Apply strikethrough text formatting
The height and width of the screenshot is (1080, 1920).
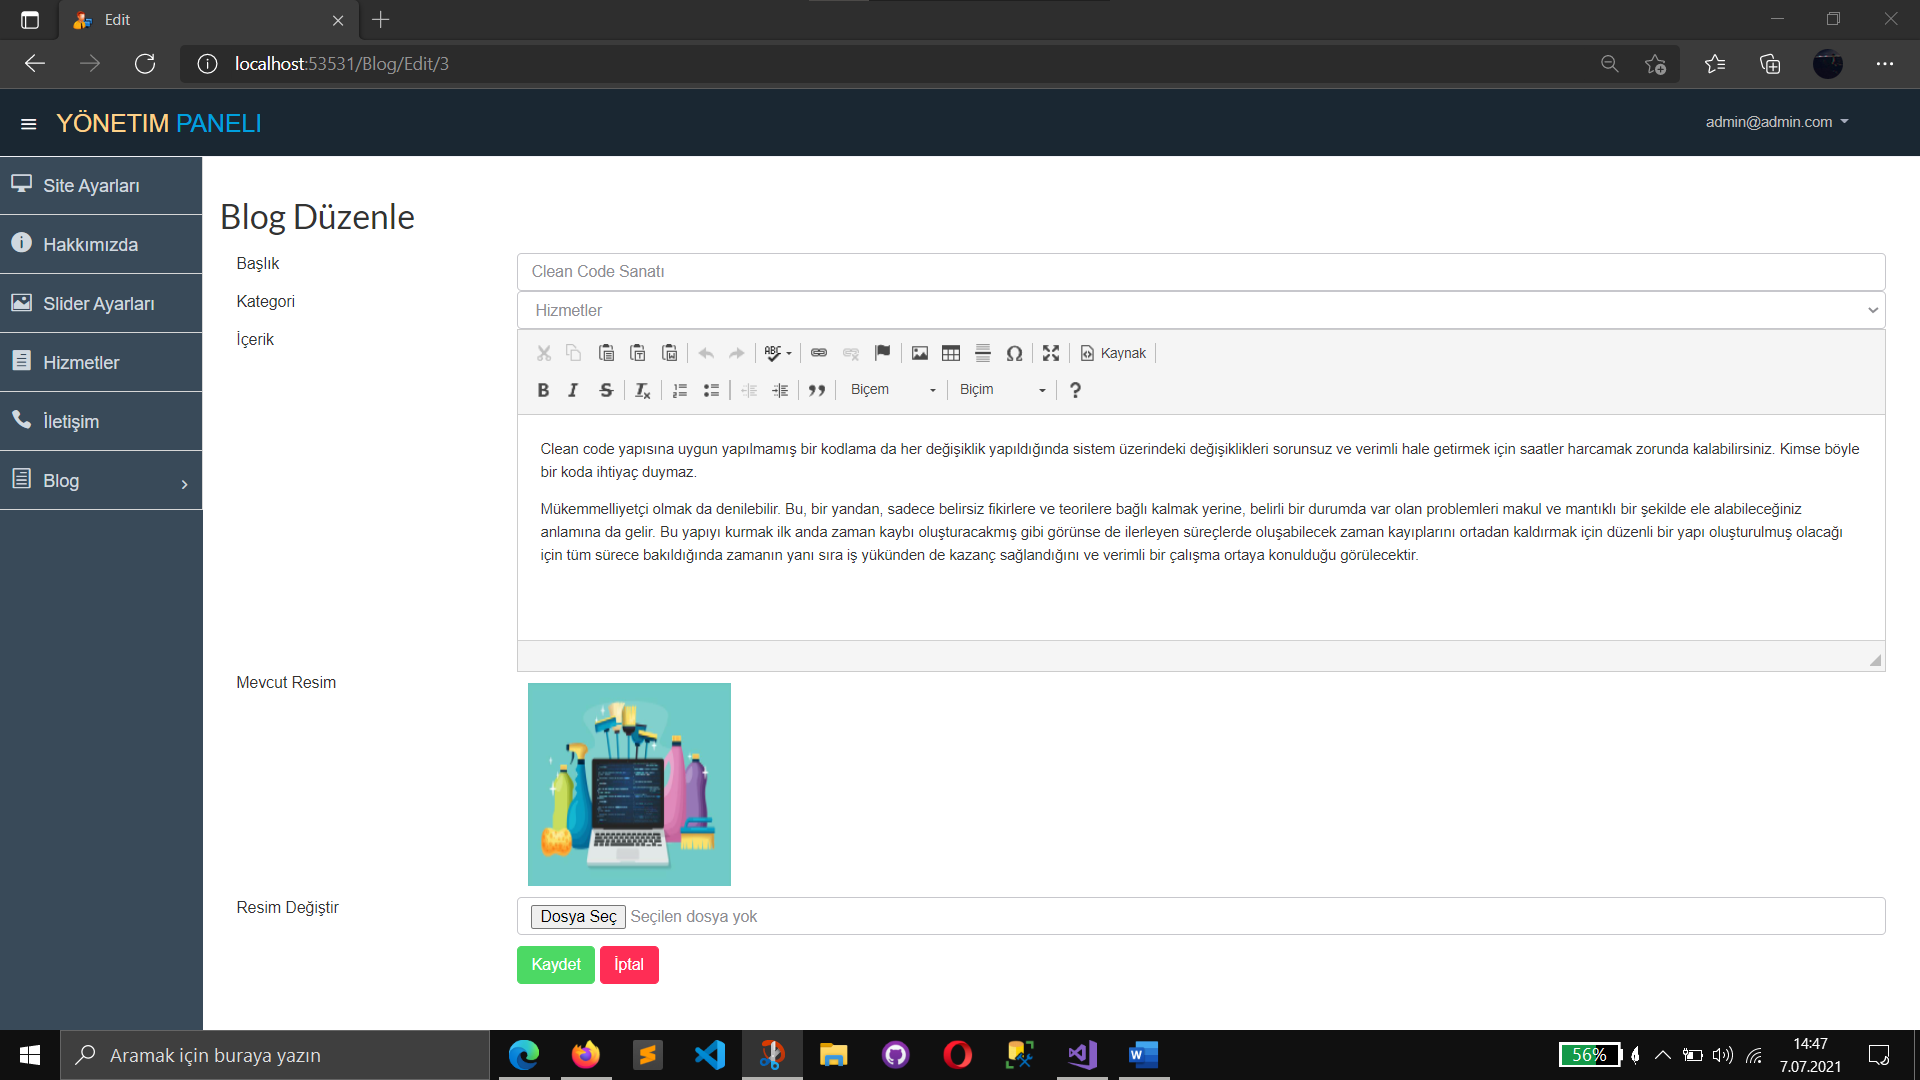(606, 390)
